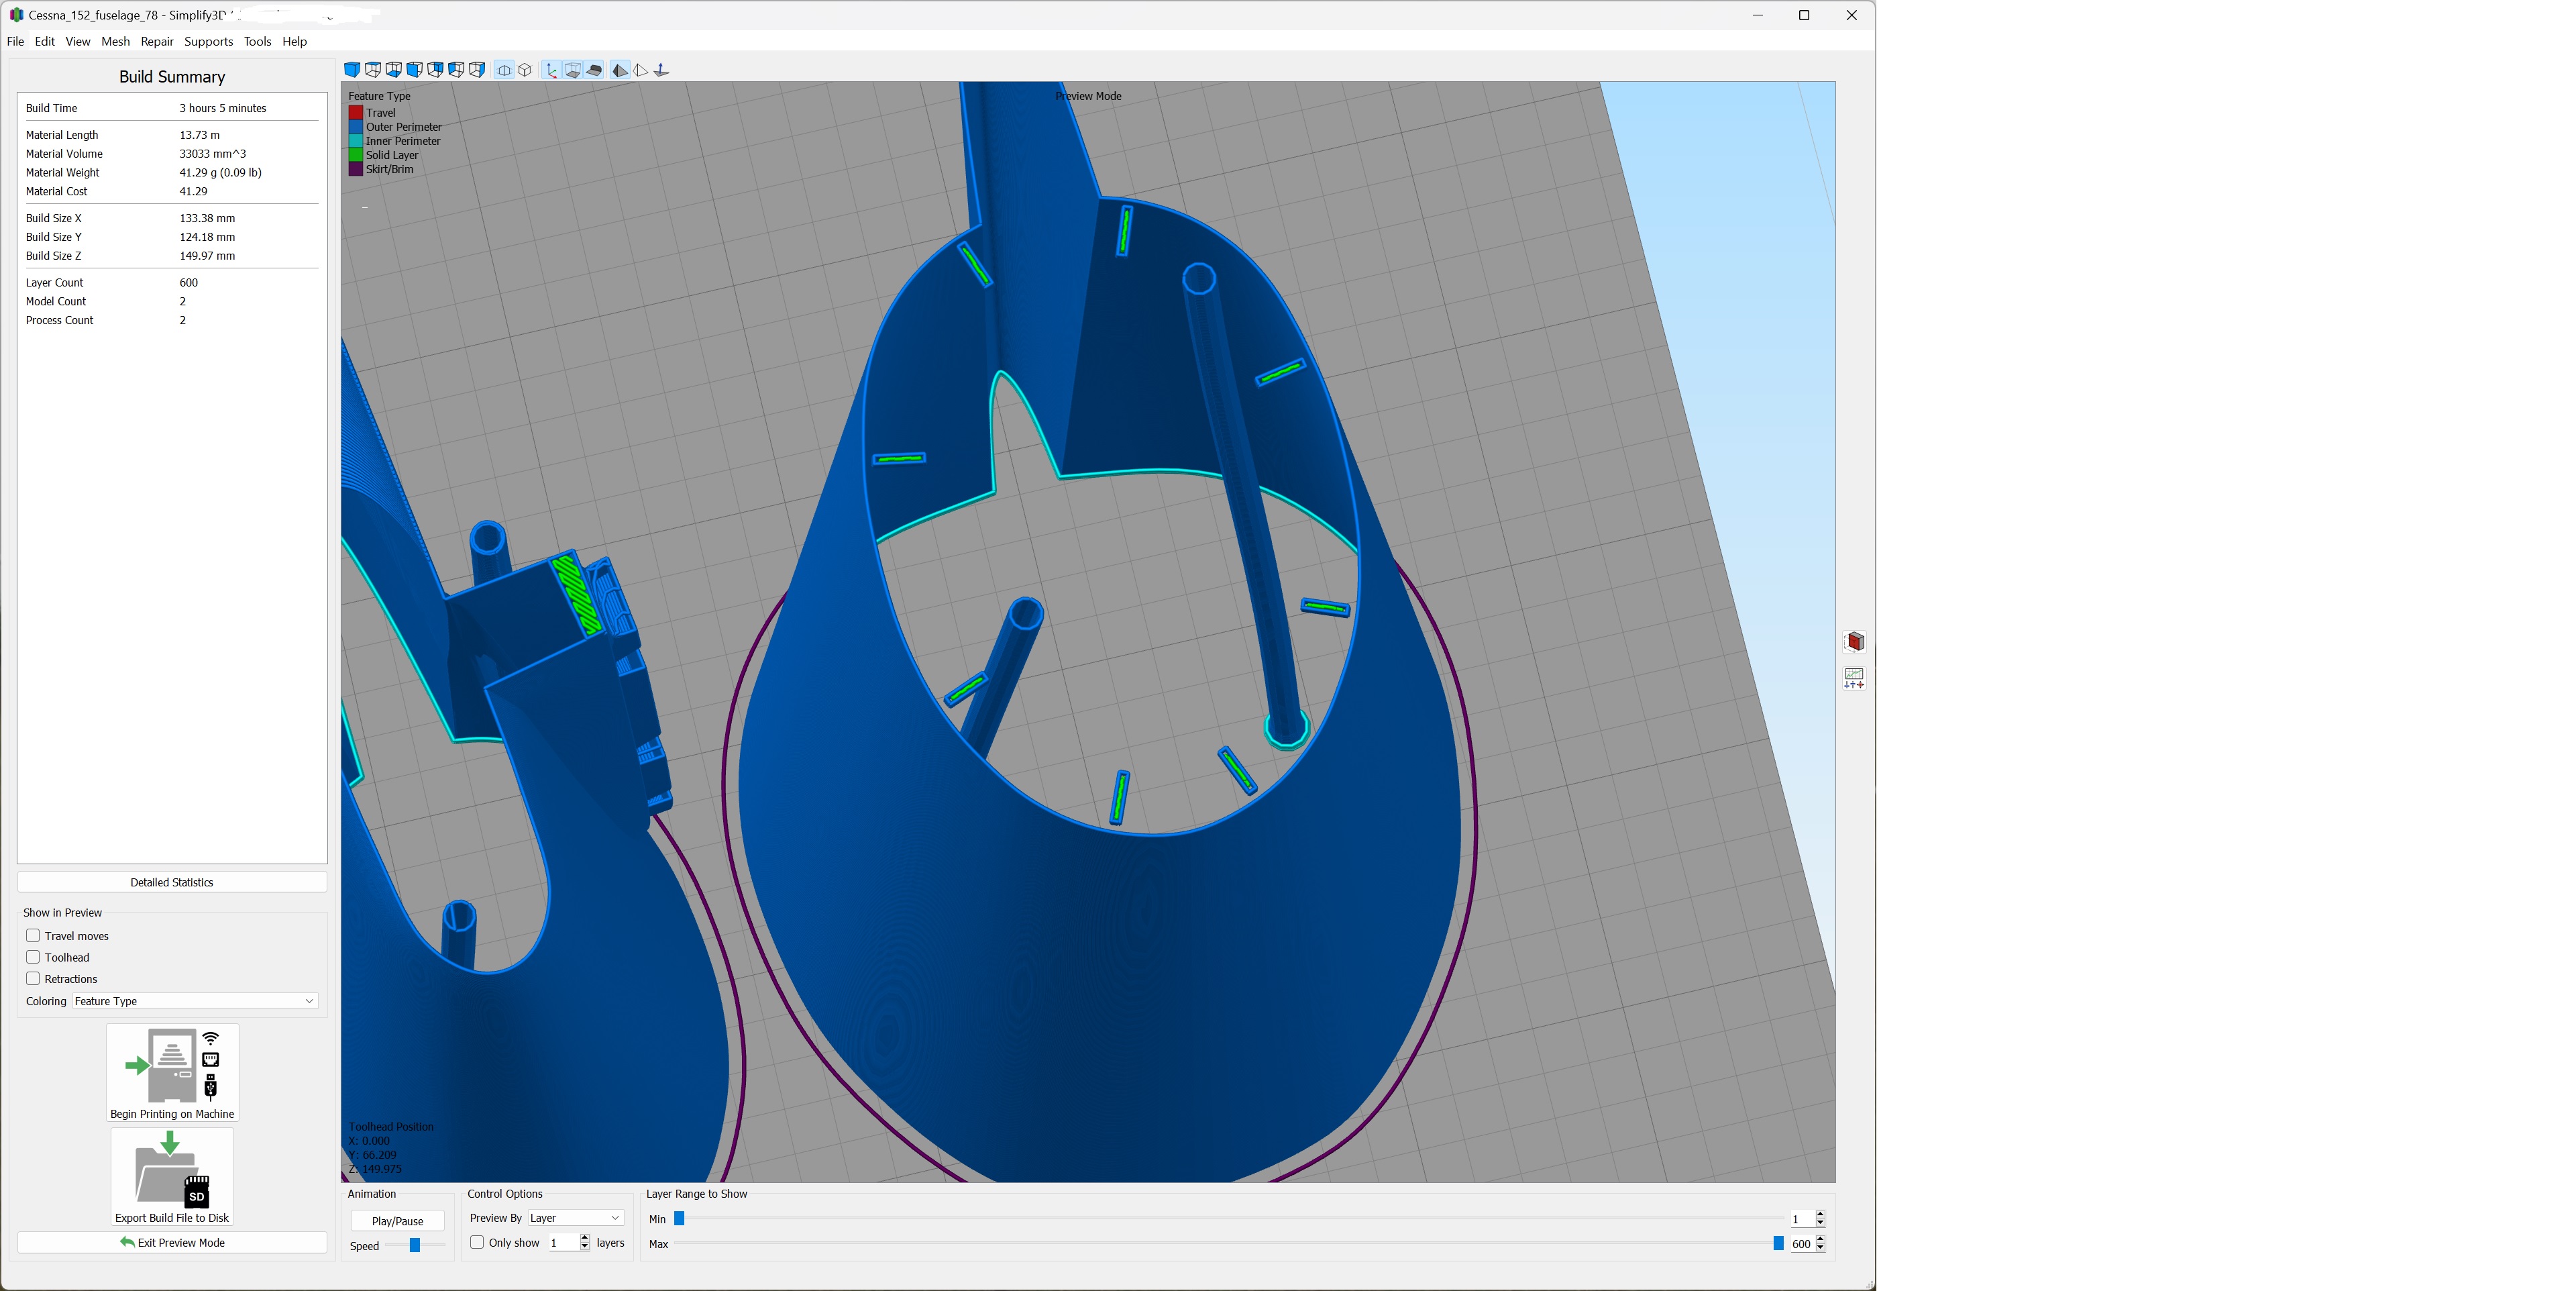Screen dimensions: 2576x1291
Task: Check the Retractions option
Action: 33,979
